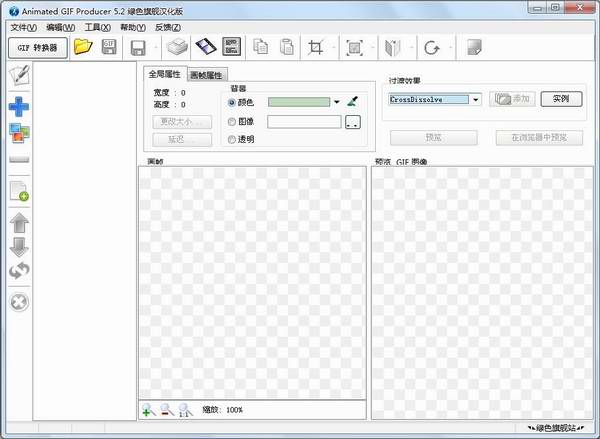Click the 实例 button

561,99
